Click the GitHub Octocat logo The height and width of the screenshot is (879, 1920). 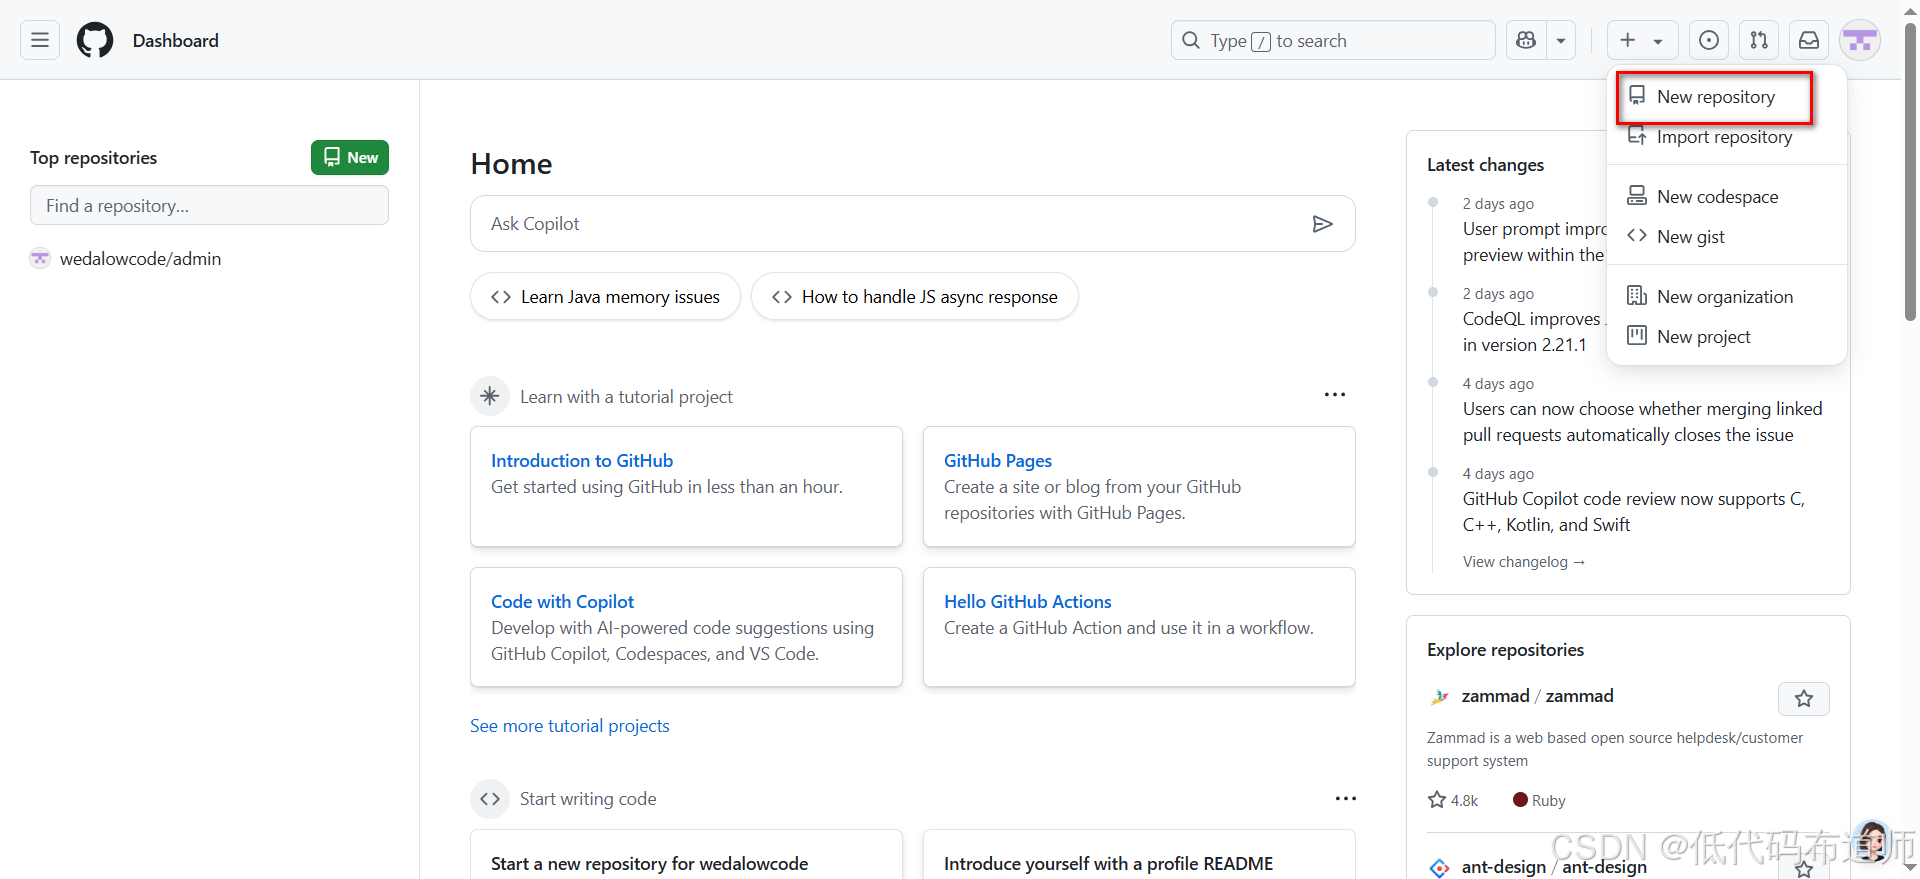pyautogui.click(x=95, y=40)
